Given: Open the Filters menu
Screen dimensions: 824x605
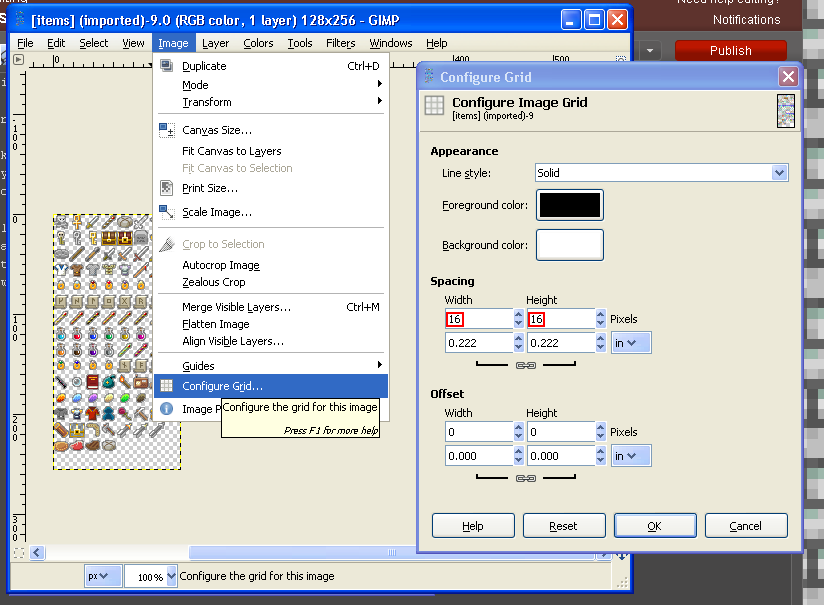Looking at the screenshot, I should point(341,43).
